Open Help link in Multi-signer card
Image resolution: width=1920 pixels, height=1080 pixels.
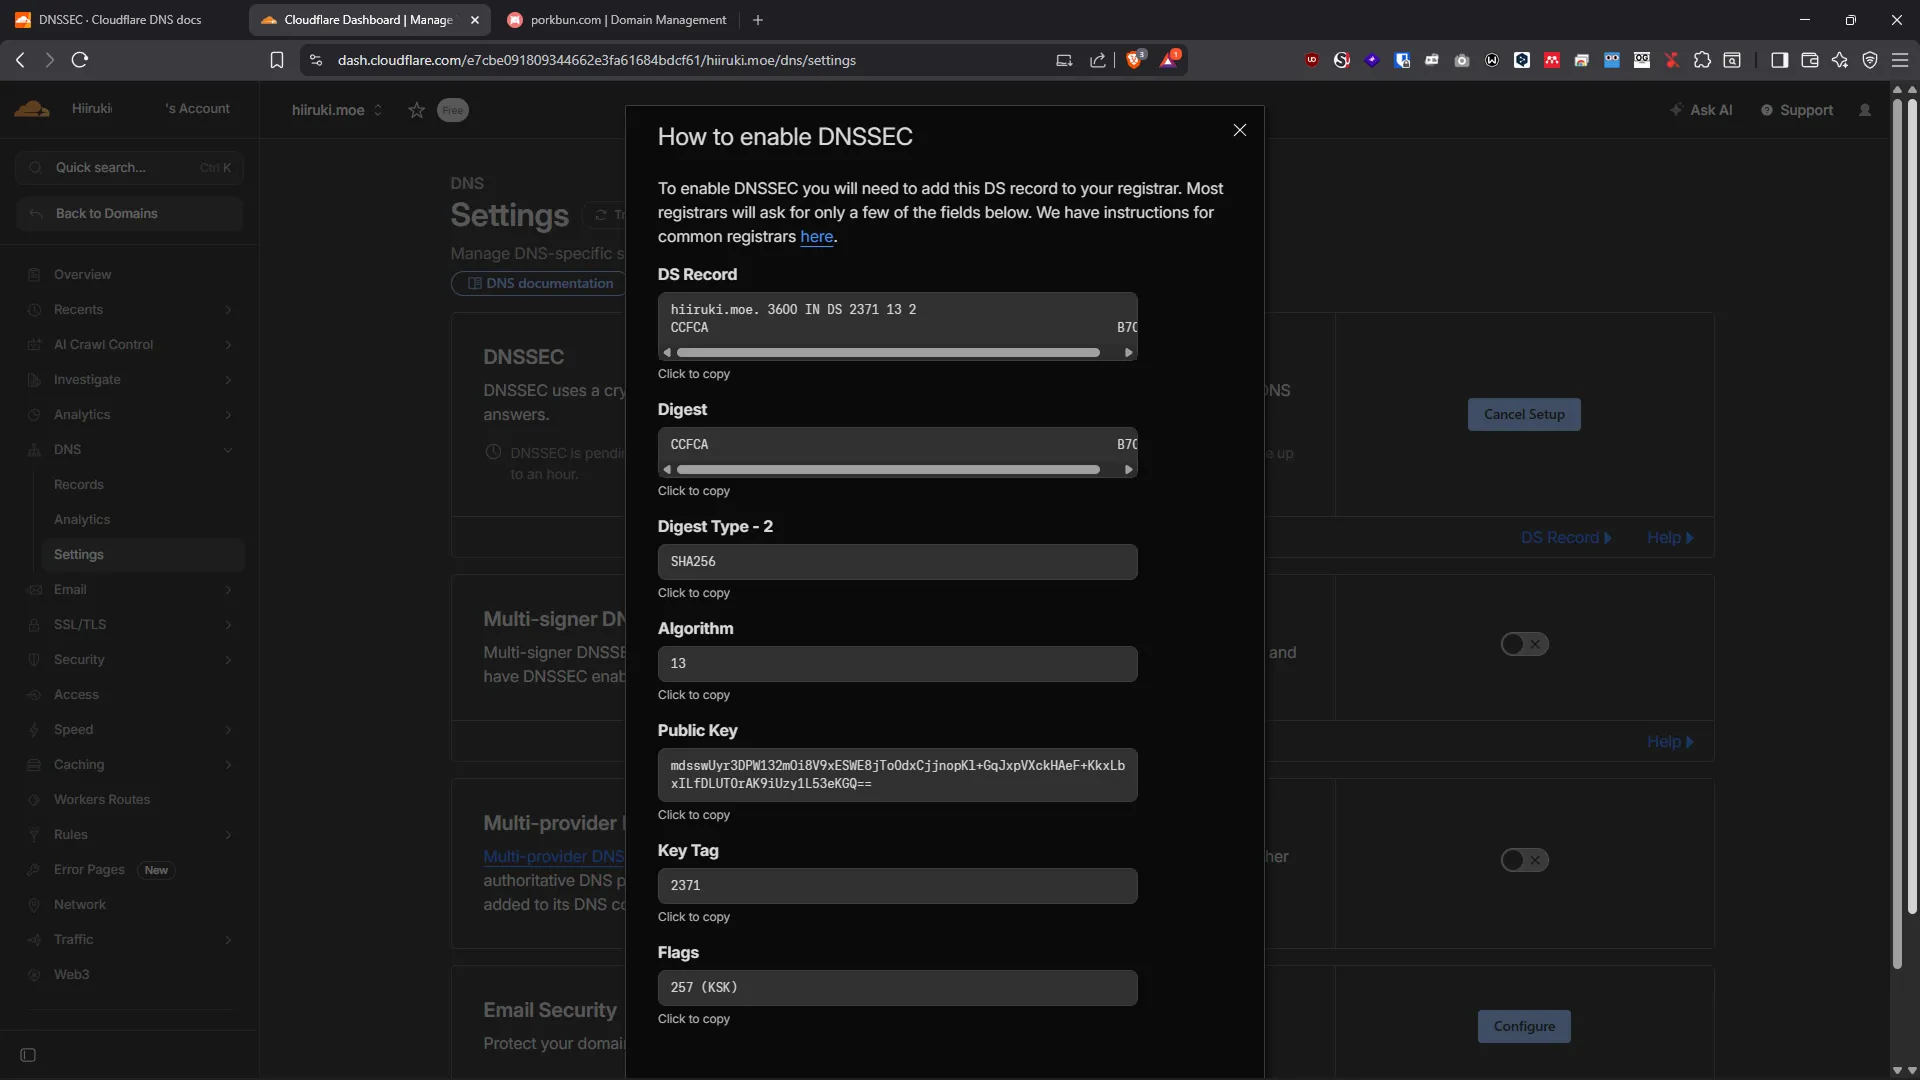point(1670,742)
